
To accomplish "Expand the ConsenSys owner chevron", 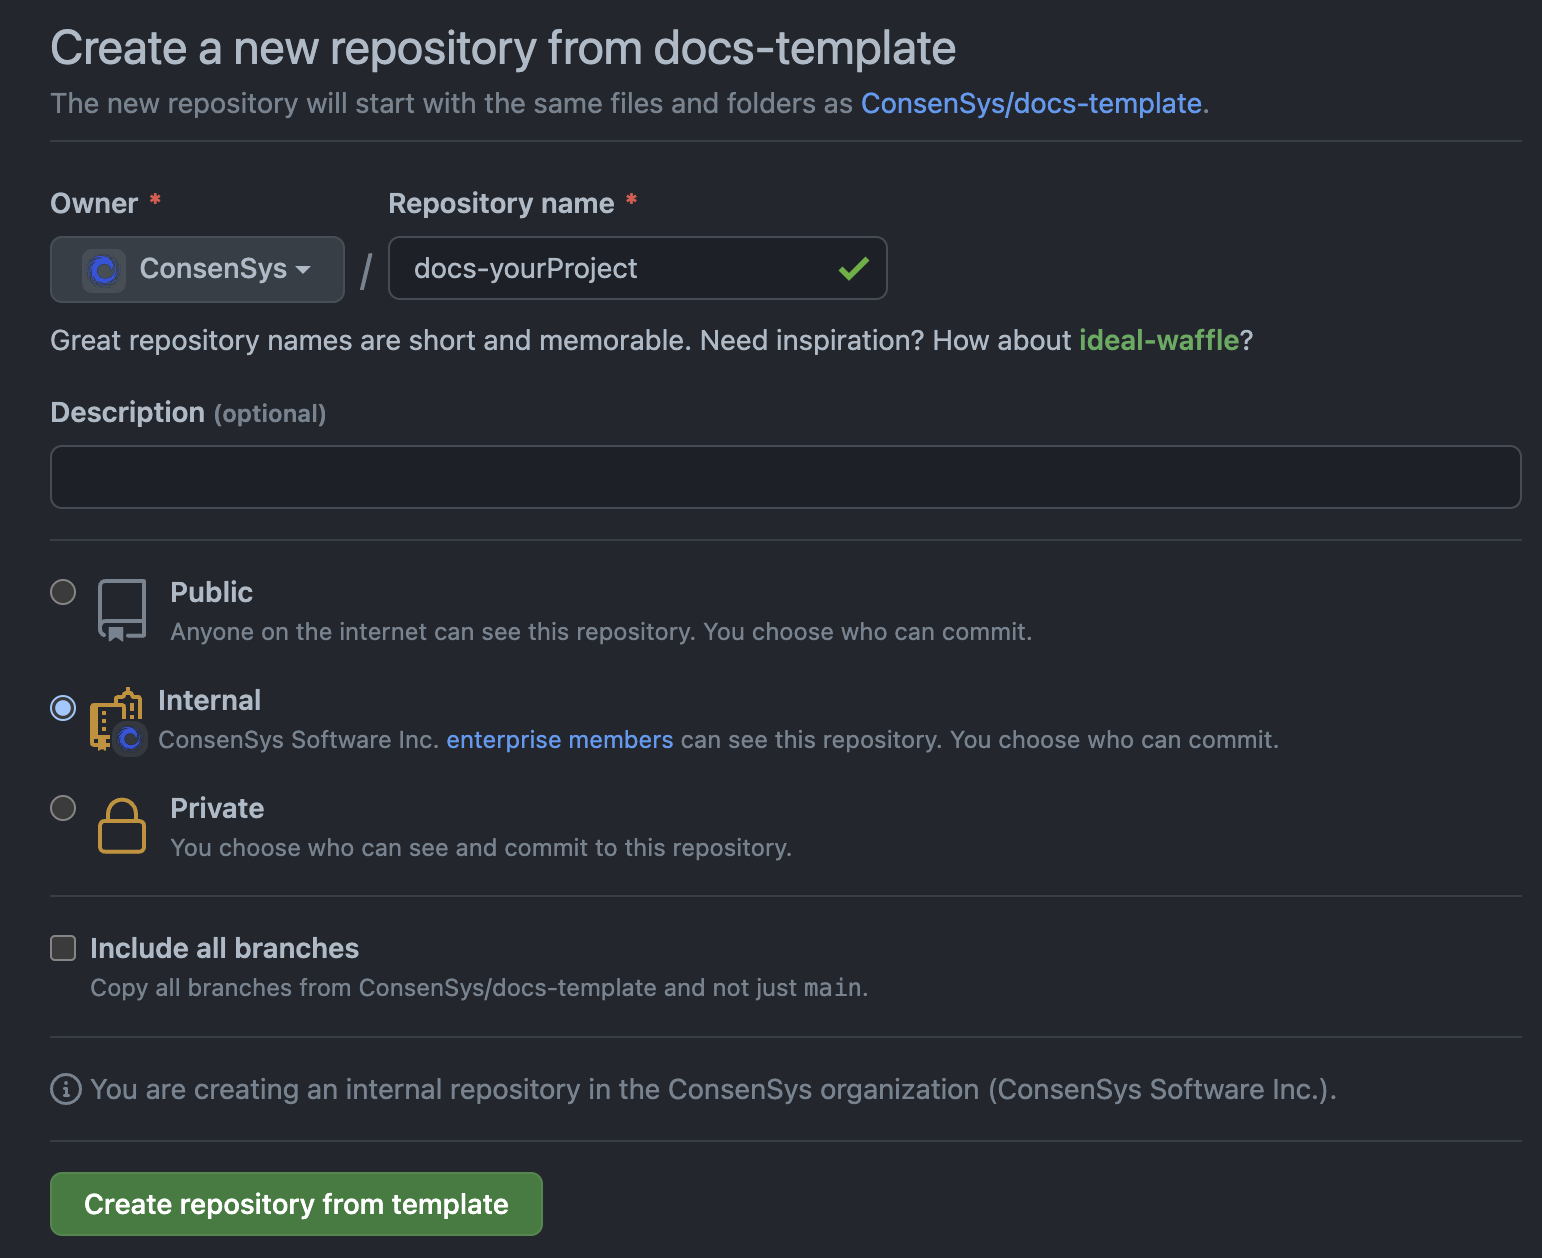I will 303,270.
